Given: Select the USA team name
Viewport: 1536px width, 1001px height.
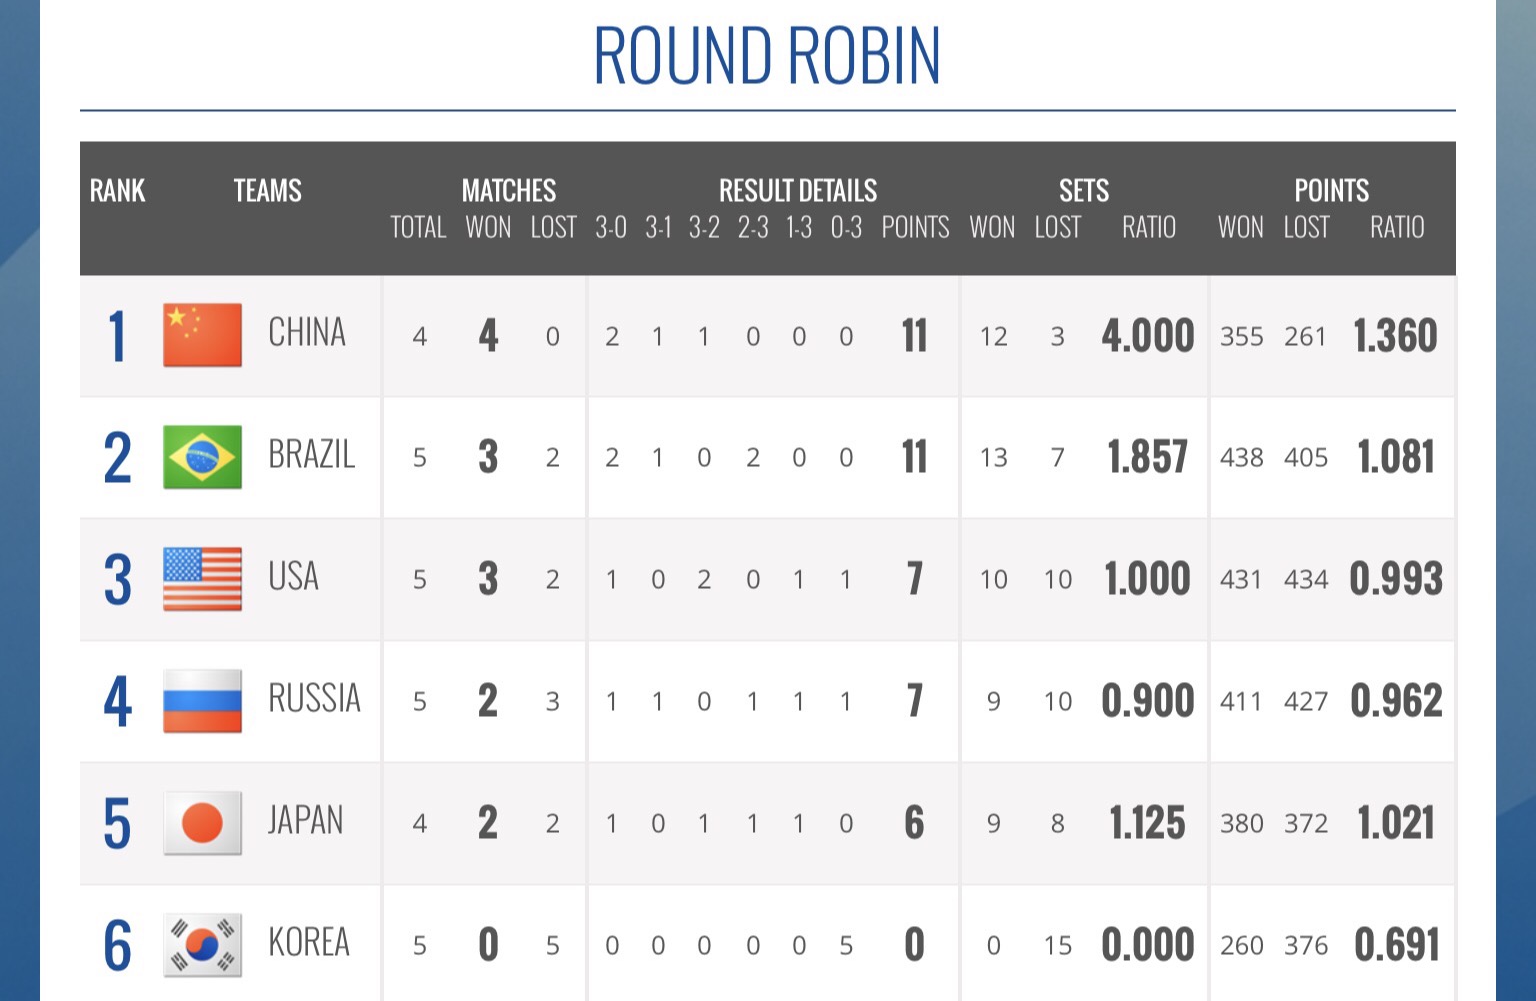Looking at the screenshot, I should tap(293, 577).
